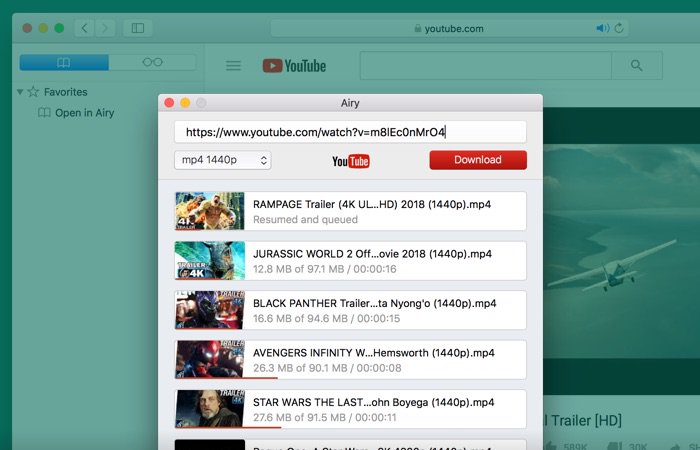This screenshot has width=700, height=450.
Task: Open YouTube hamburger menu
Action: 233,66
